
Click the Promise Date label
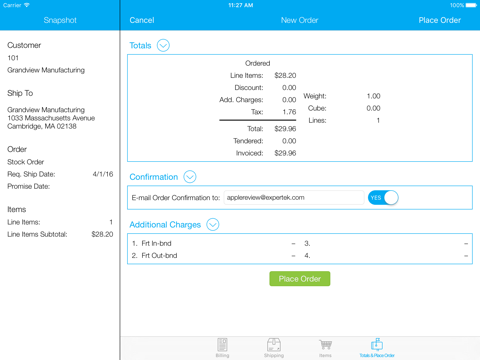pos(29,186)
